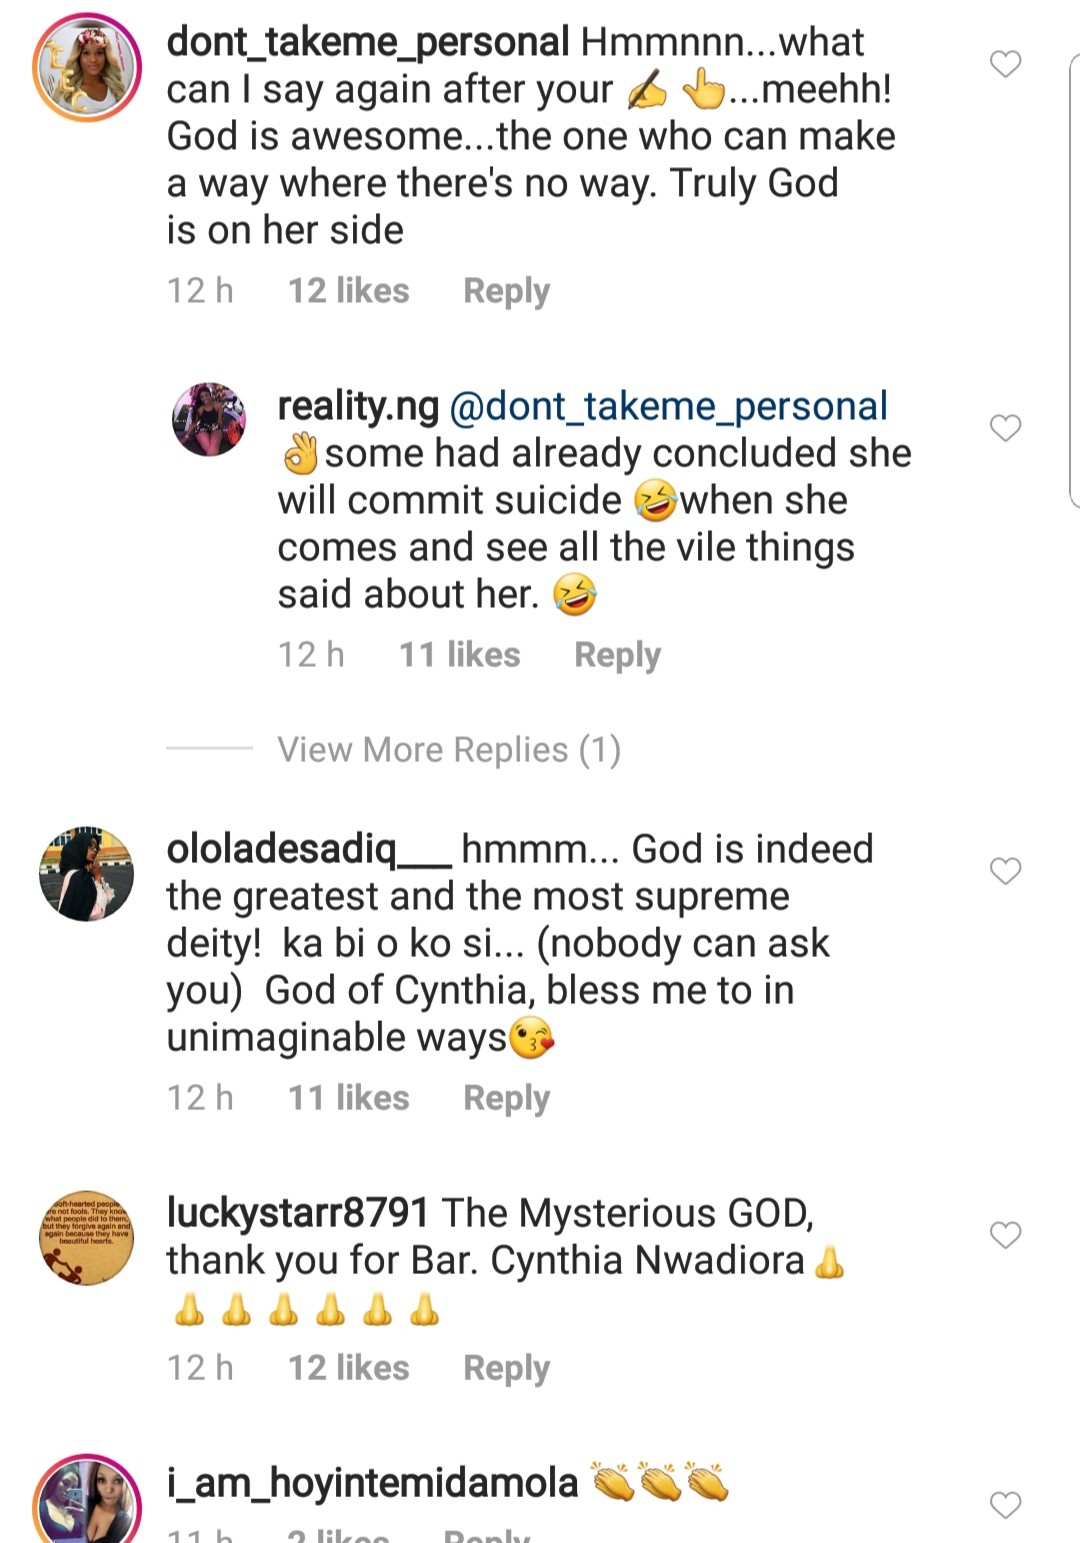Like ololadesadiq___'s comment with heart icon
Image resolution: width=1080 pixels, height=1543 pixels.
click(1005, 871)
